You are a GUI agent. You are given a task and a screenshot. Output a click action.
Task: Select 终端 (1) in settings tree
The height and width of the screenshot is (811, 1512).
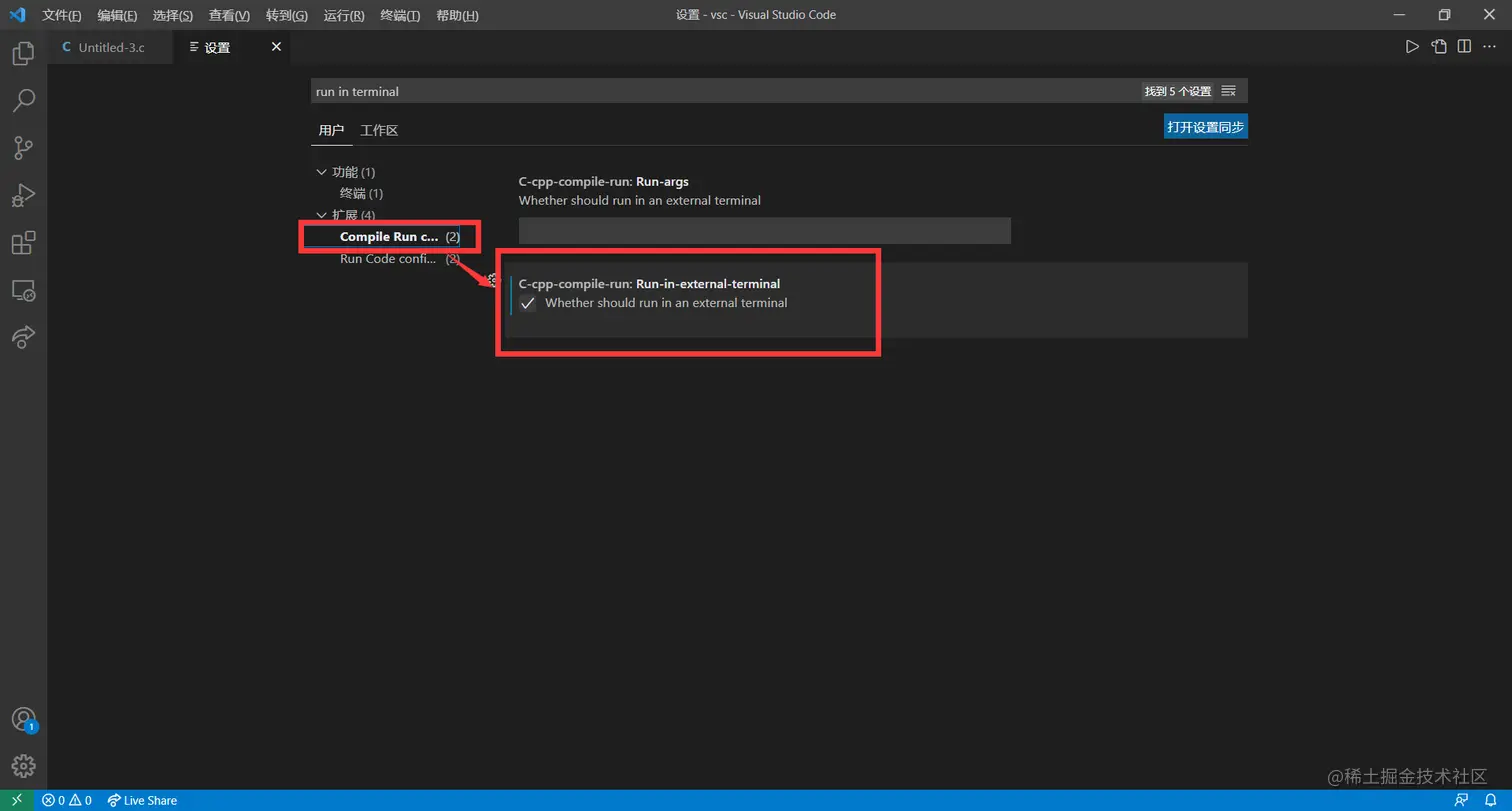point(361,193)
